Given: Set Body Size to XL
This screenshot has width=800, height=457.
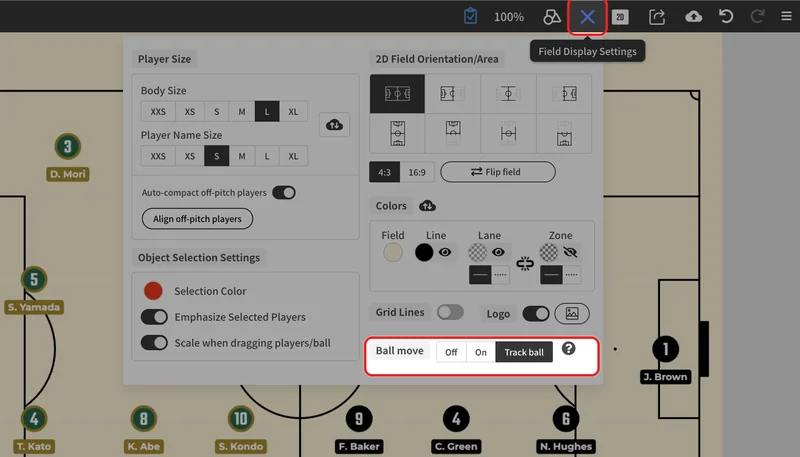Looking at the screenshot, I should pyautogui.click(x=293, y=112).
